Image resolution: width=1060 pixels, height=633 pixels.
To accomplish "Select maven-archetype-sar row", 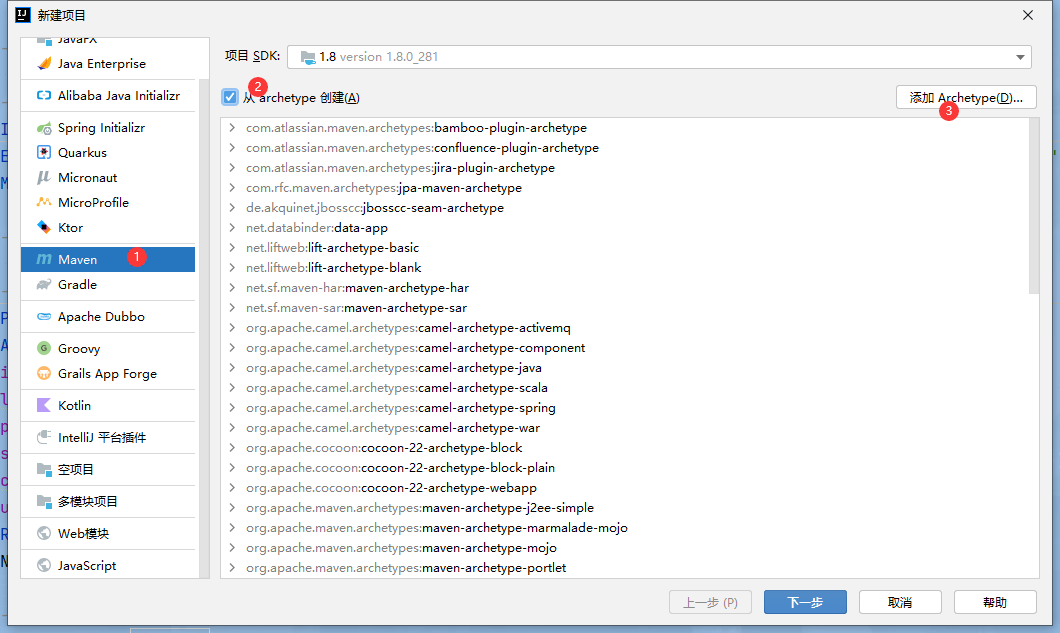I will [624, 308].
